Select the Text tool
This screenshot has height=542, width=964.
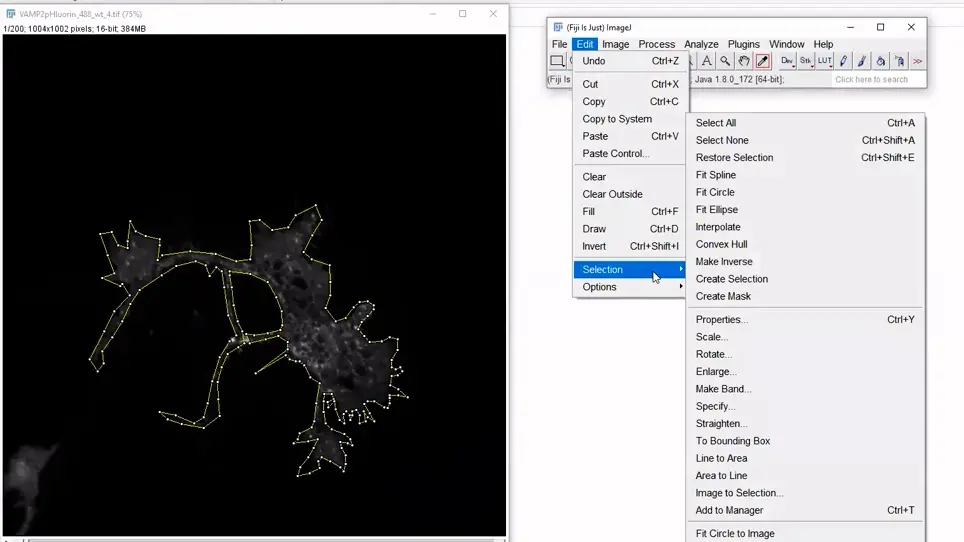tap(706, 61)
